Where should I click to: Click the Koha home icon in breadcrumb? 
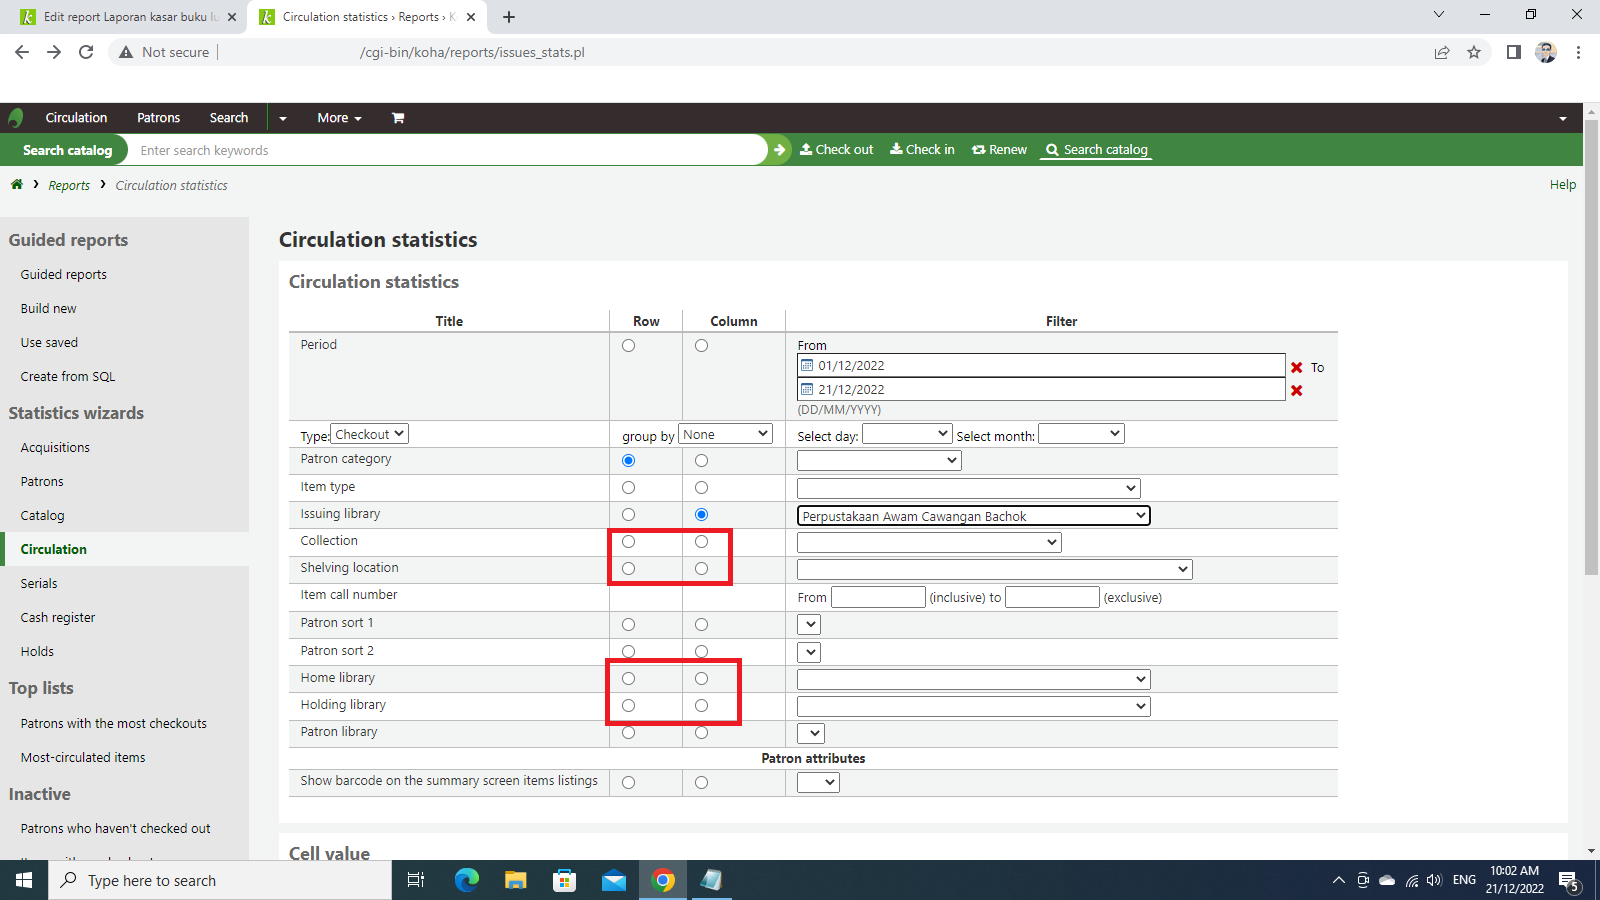17,185
